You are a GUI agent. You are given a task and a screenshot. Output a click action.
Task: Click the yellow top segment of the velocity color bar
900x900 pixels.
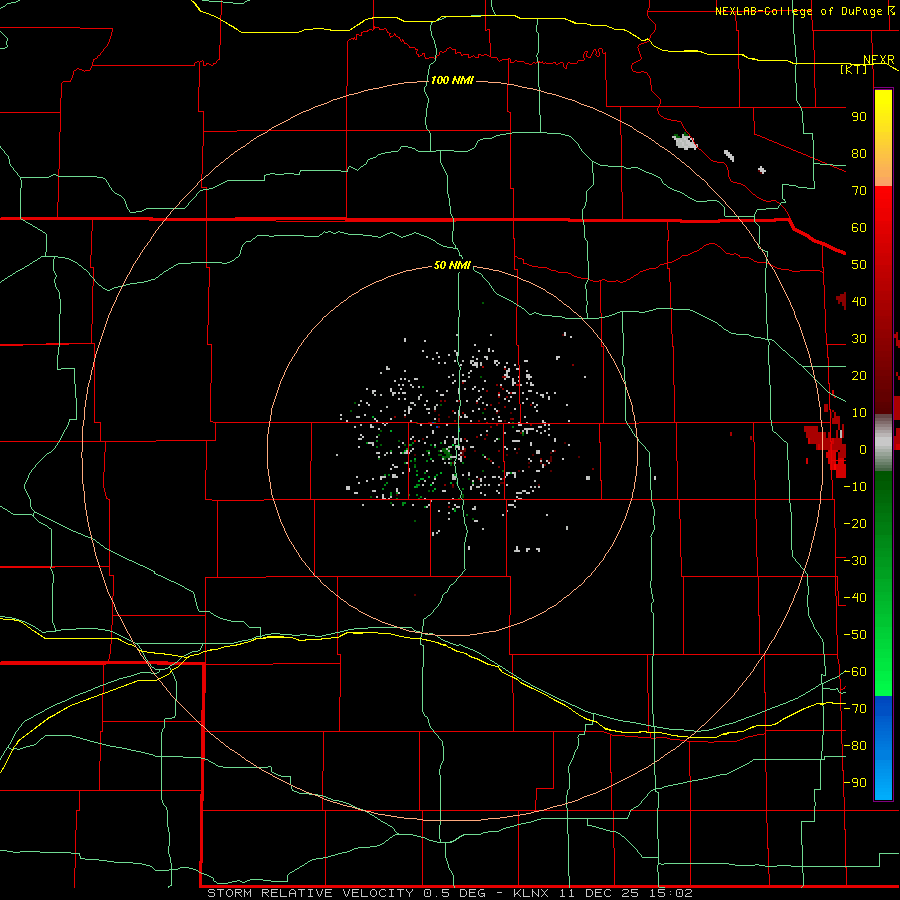pos(883,138)
